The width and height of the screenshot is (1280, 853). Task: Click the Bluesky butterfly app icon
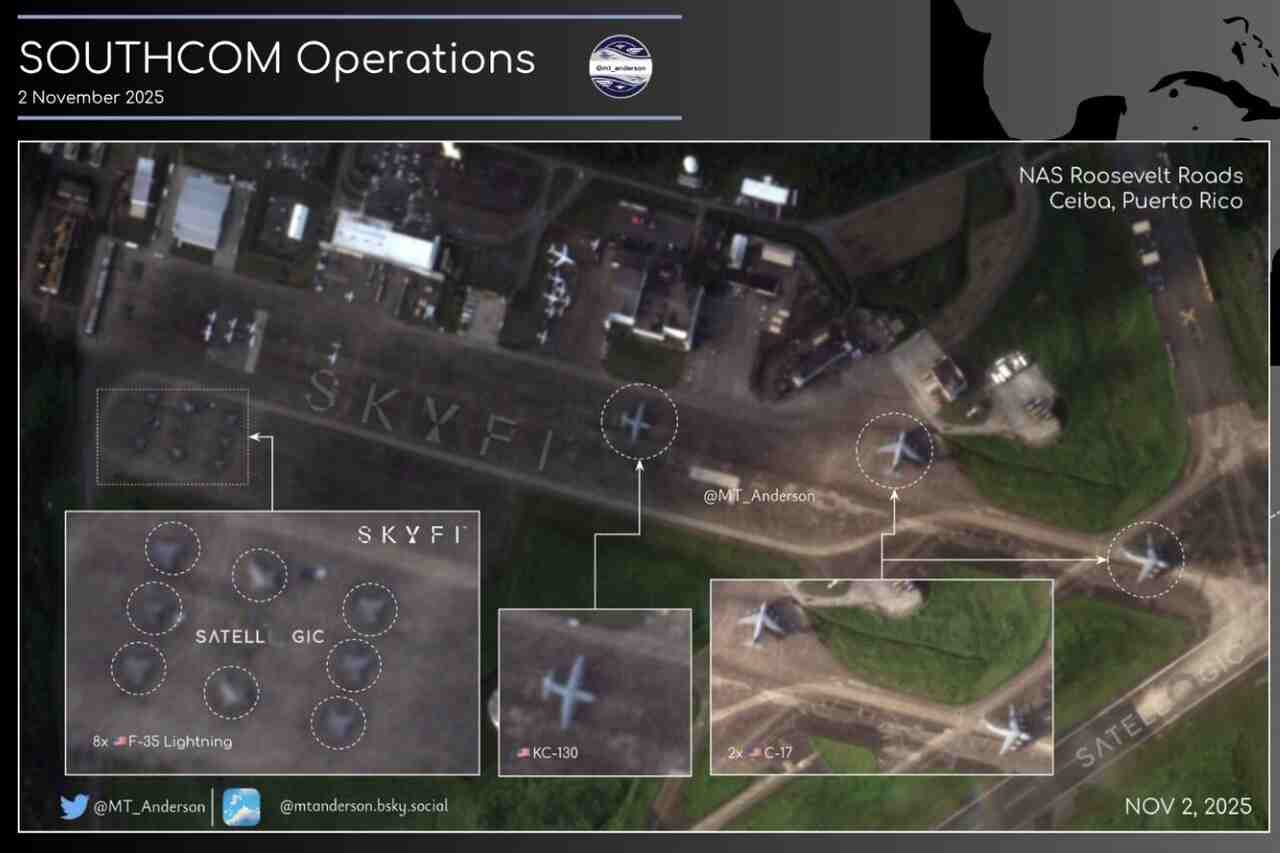tap(242, 807)
